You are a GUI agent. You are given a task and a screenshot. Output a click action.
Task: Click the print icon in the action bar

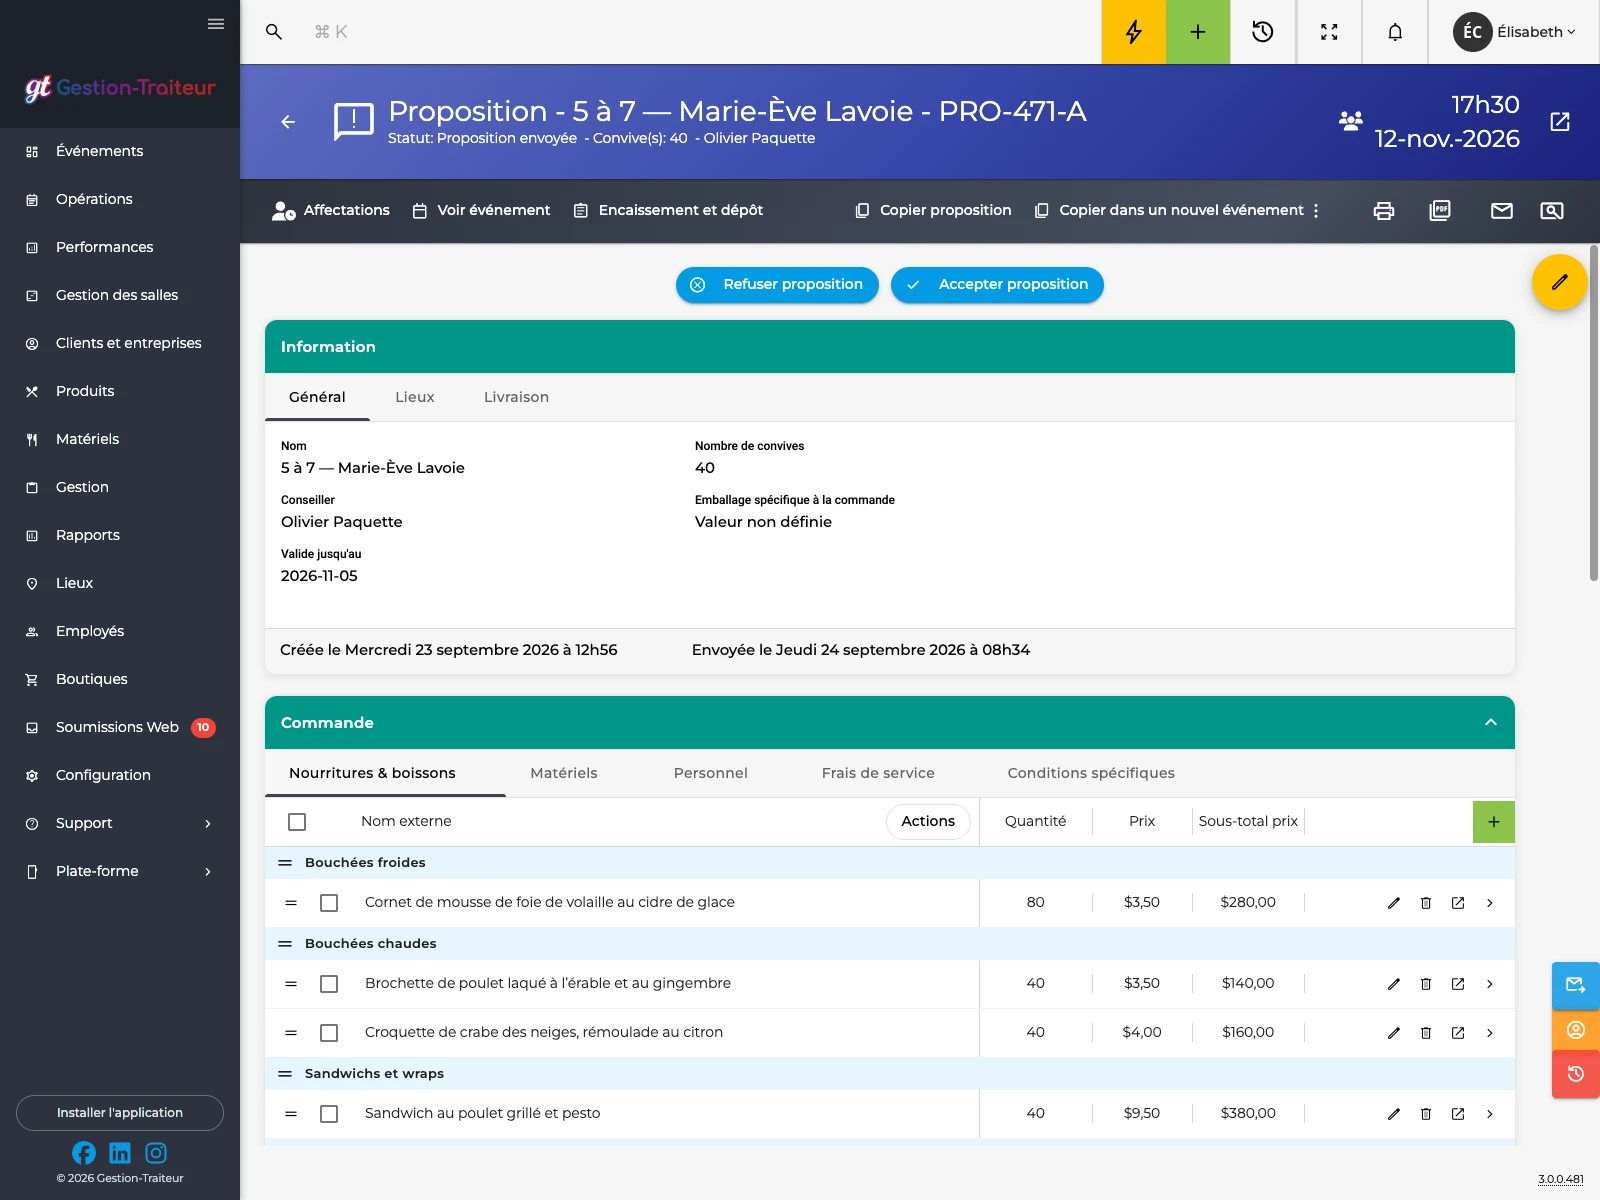[1384, 210]
